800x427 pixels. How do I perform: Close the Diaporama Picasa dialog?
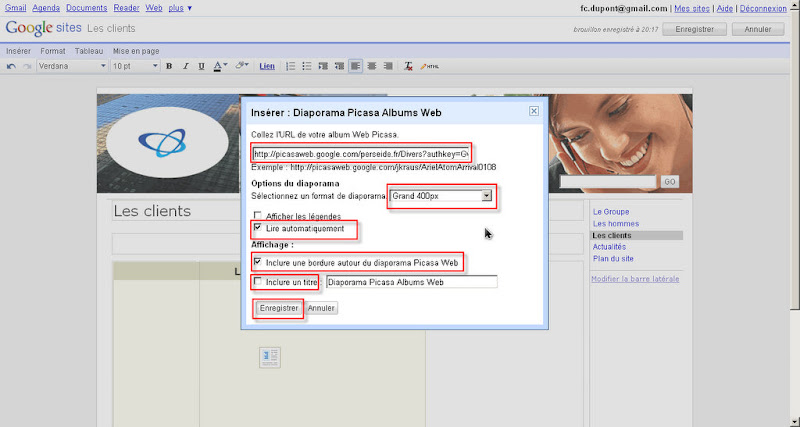point(534,111)
